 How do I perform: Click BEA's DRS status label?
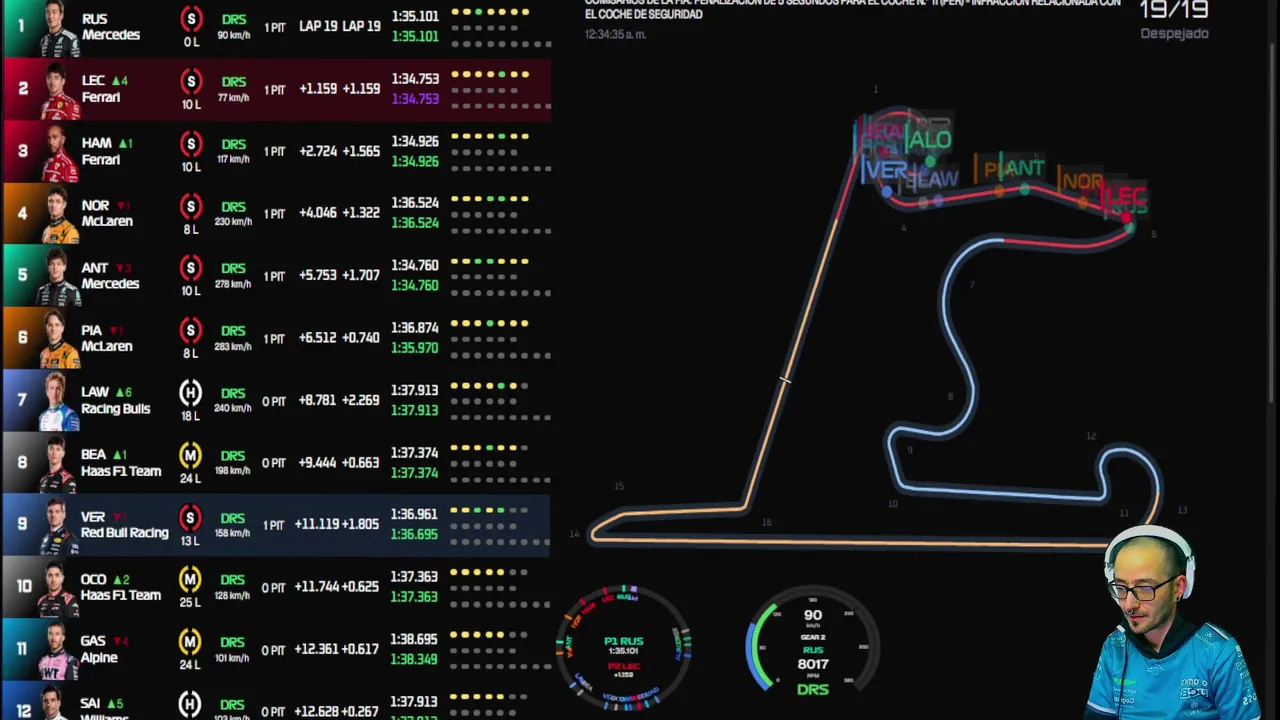tap(233, 456)
